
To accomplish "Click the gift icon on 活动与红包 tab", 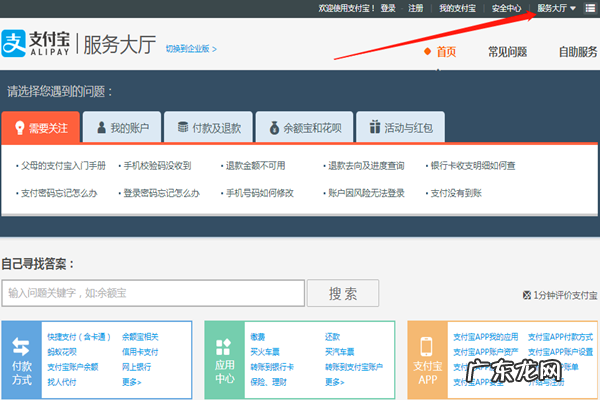I will pyautogui.click(x=375, y=127).
